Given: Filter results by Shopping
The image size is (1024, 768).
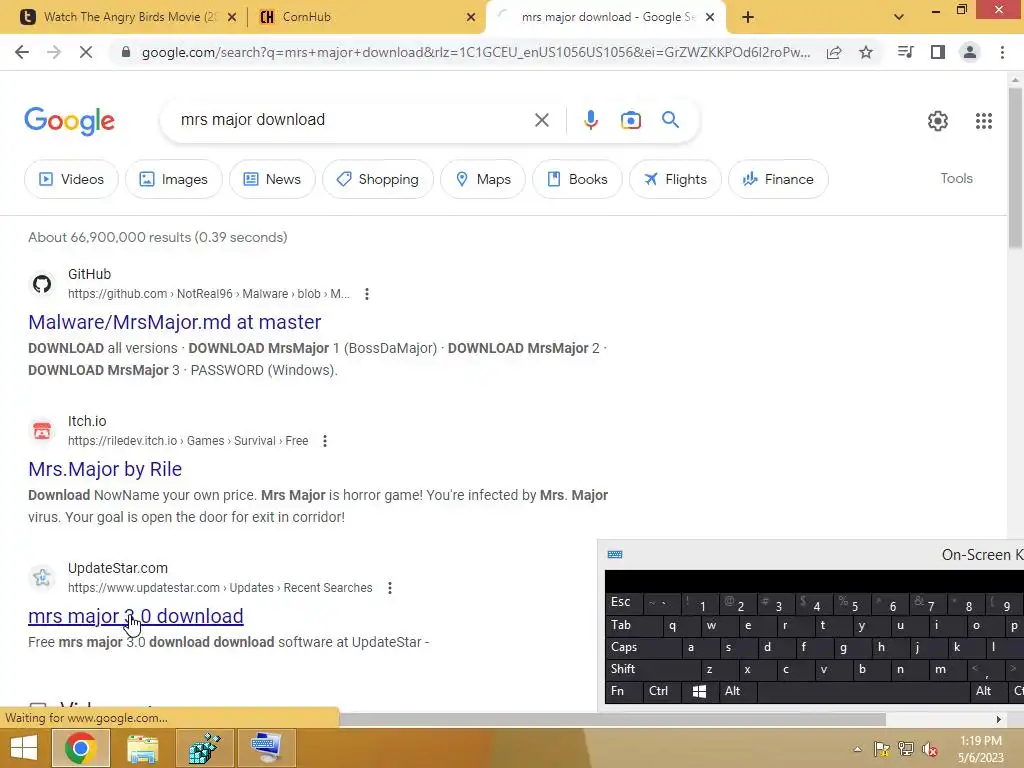Looking at the screenshot, I should coord(377,179).
